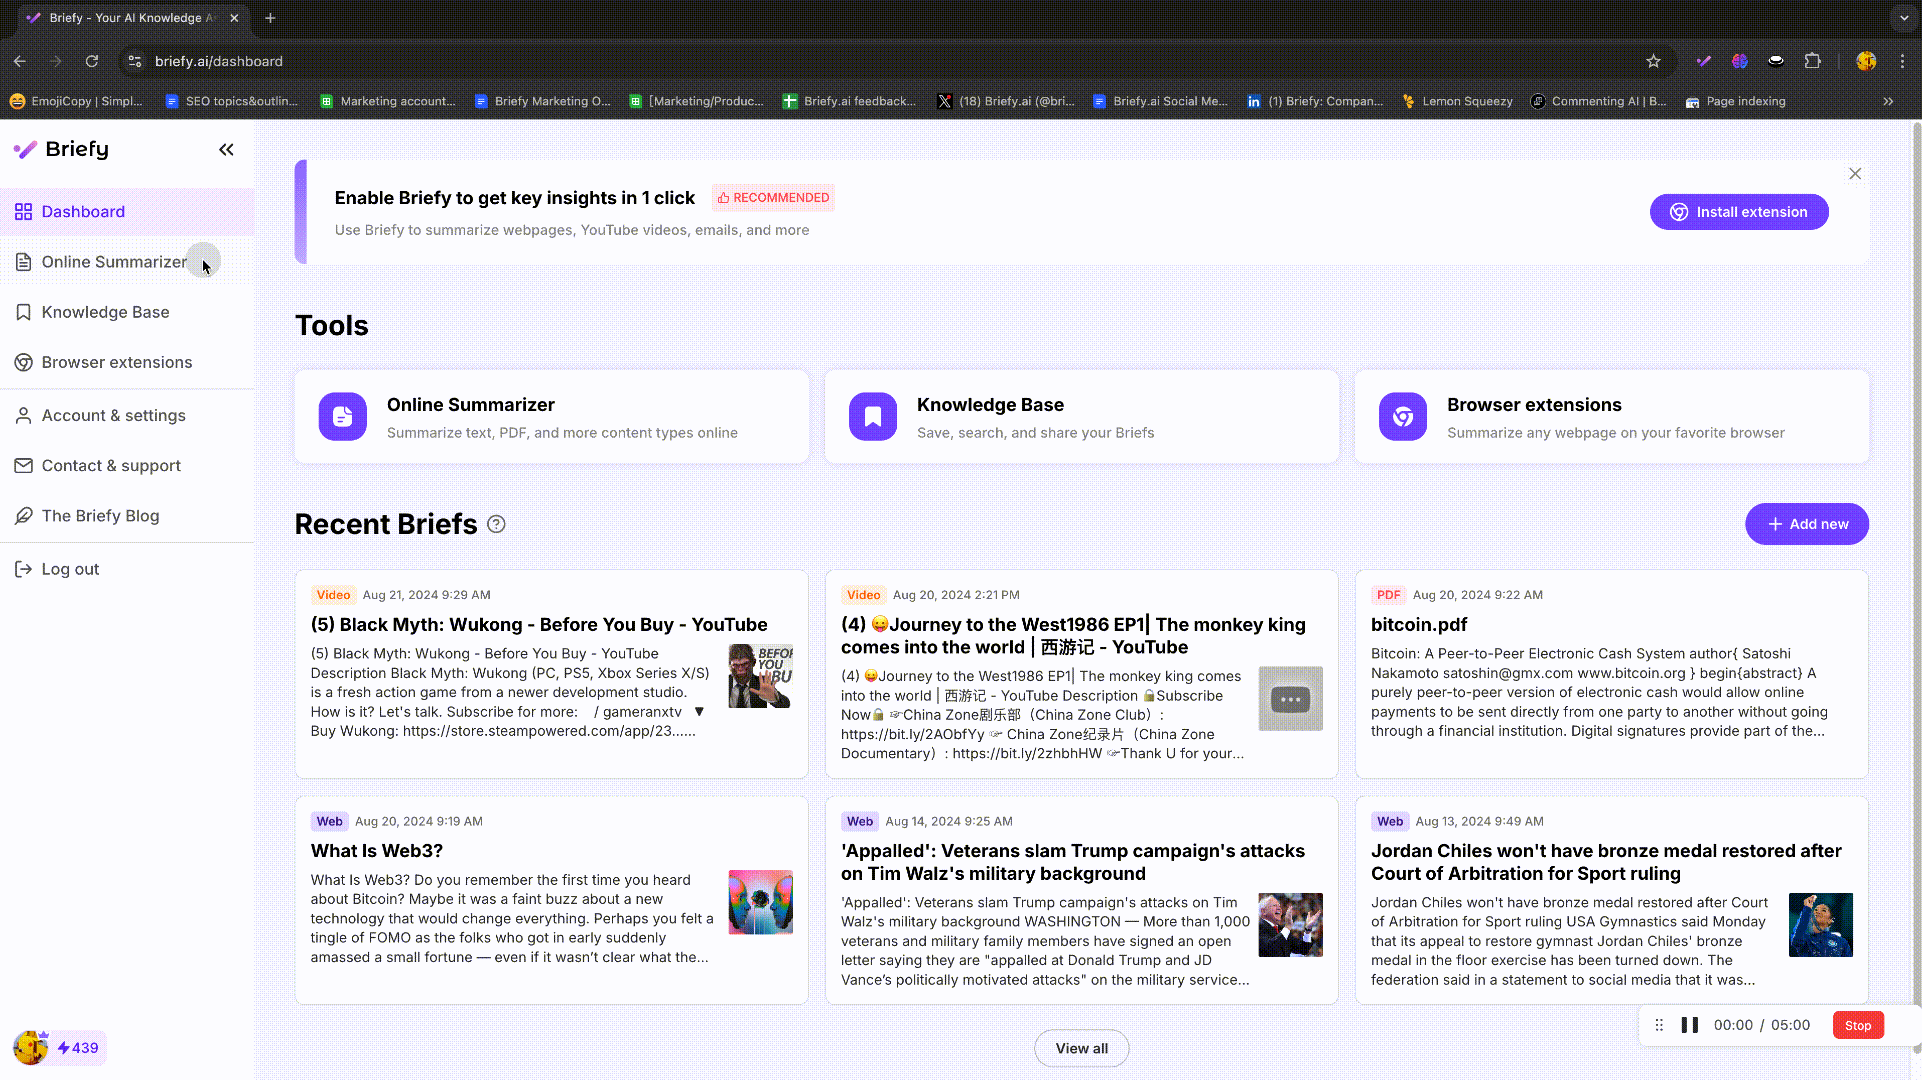Viewport: 1922px width, 1080px height.
Task: Dismiss the Enable Briefy recommendation banner
Action: [1854, 174]
